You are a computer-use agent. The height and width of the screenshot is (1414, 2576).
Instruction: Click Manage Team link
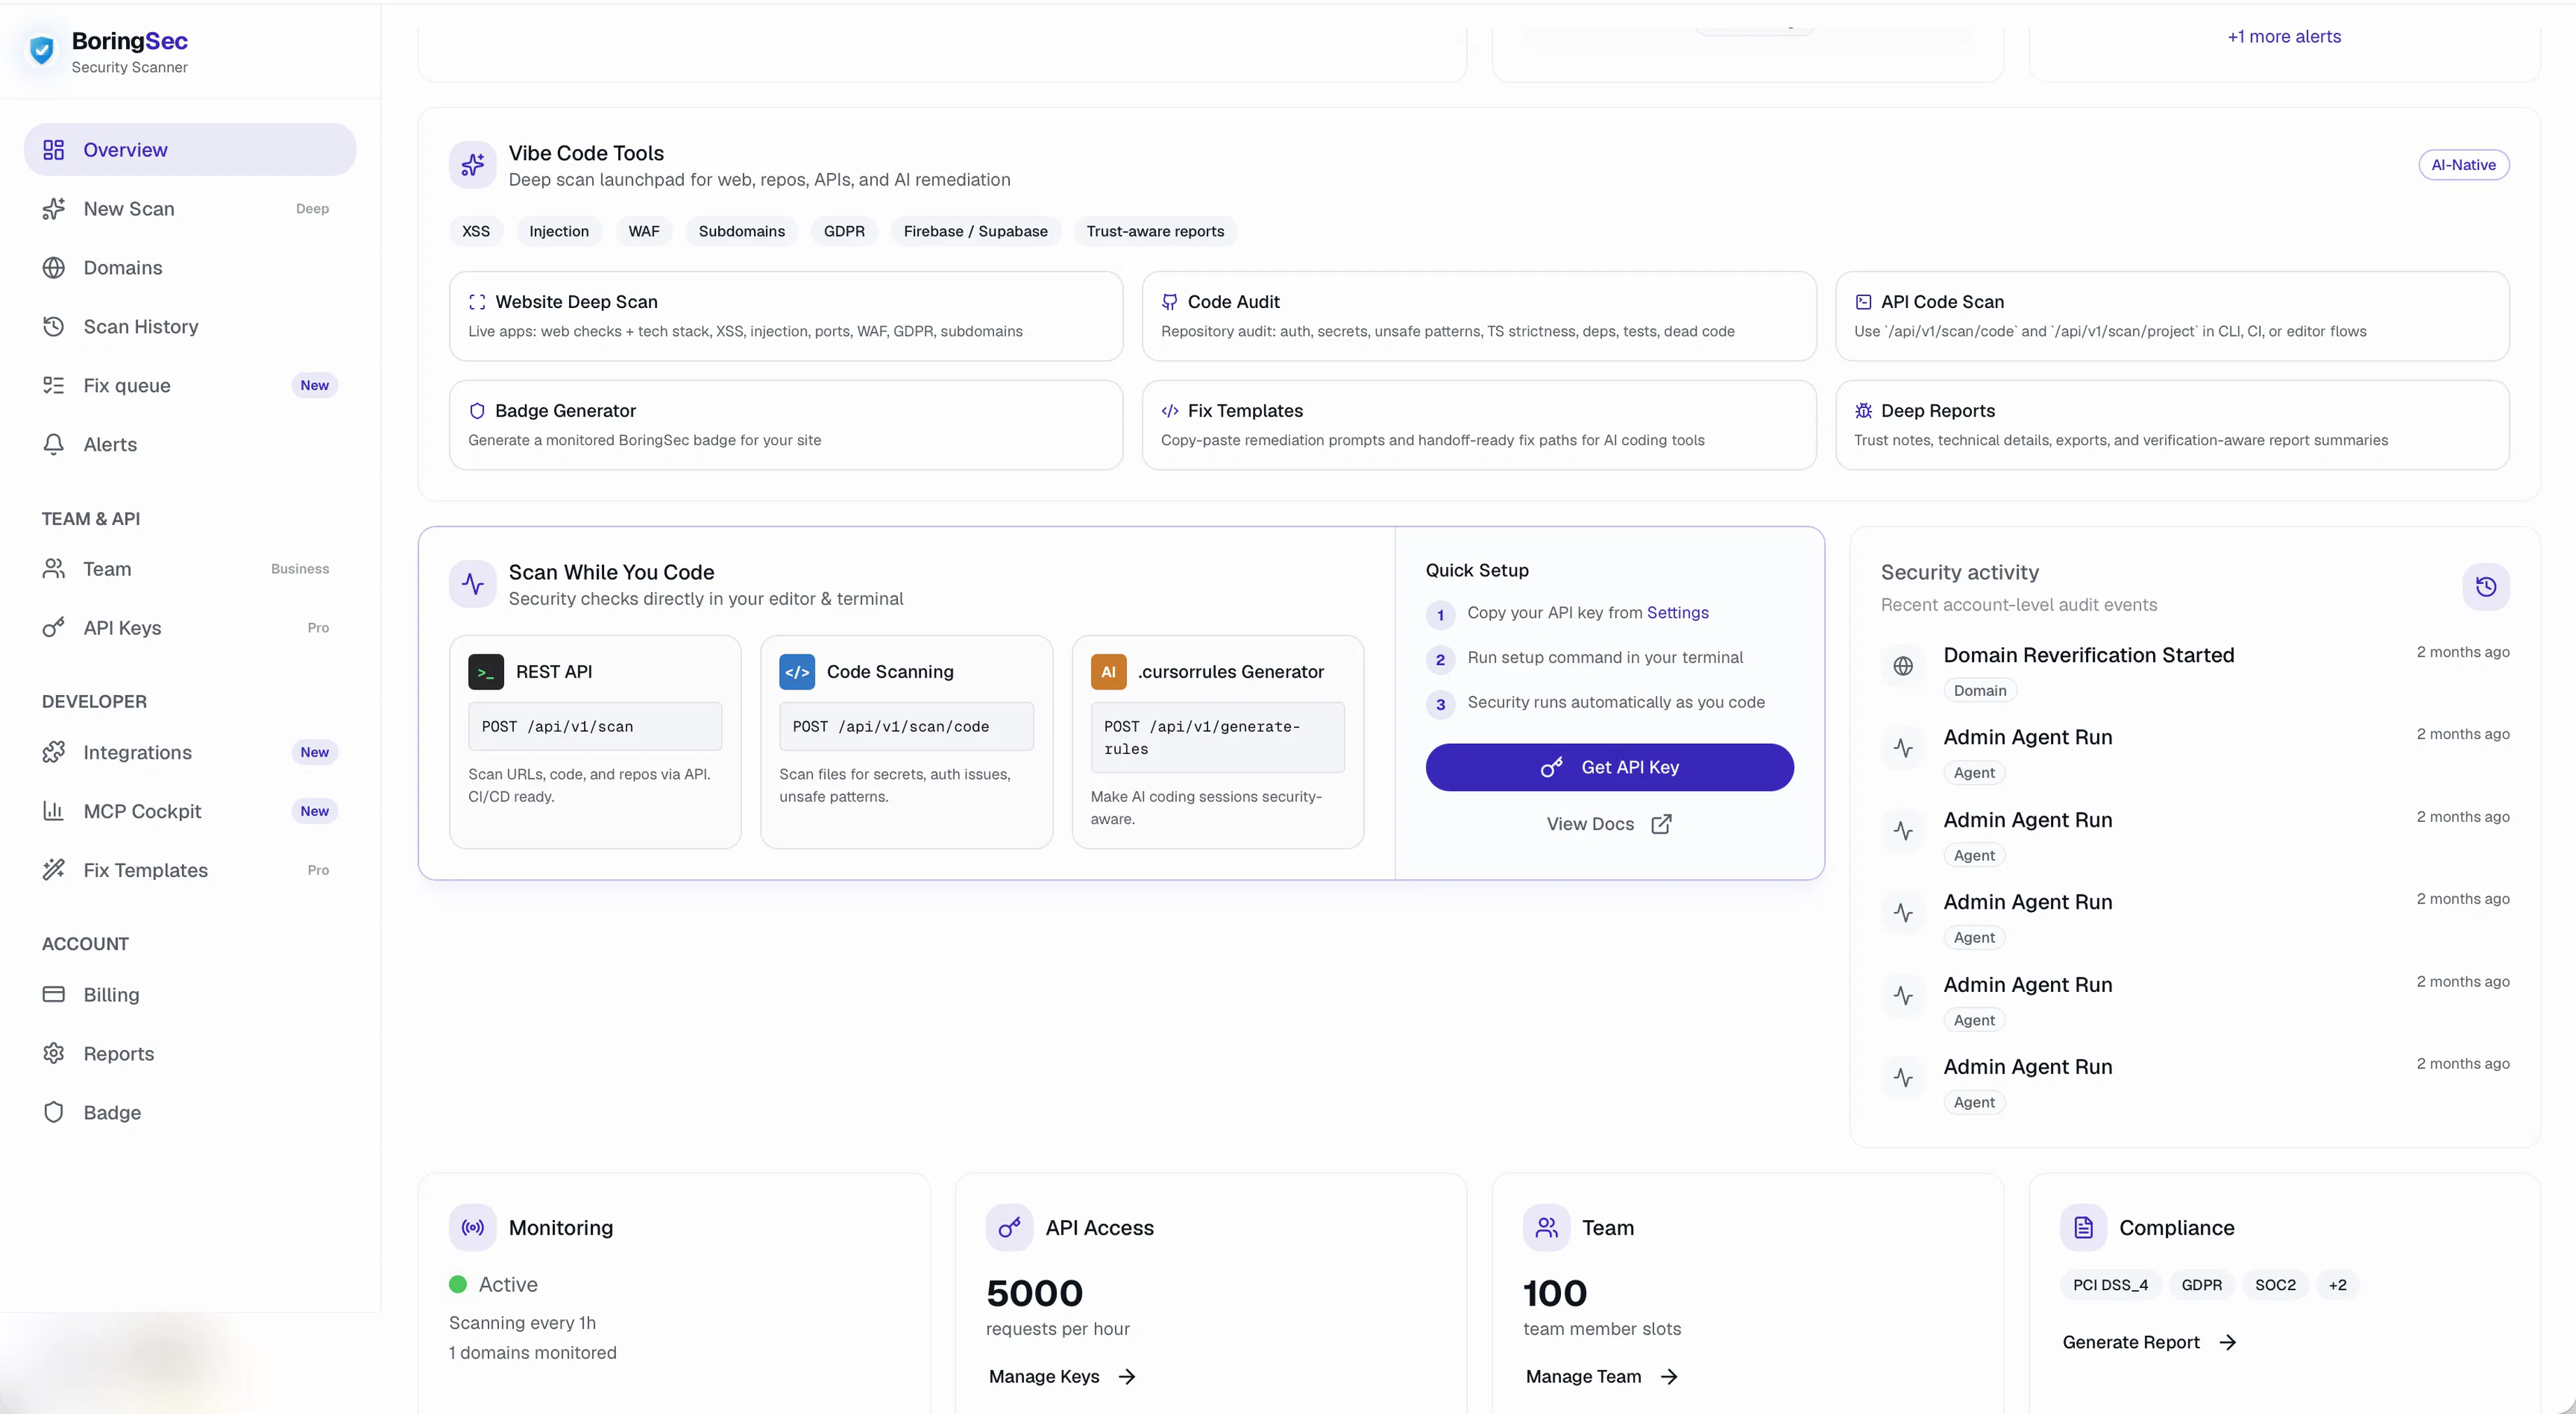[1601, 1377]
